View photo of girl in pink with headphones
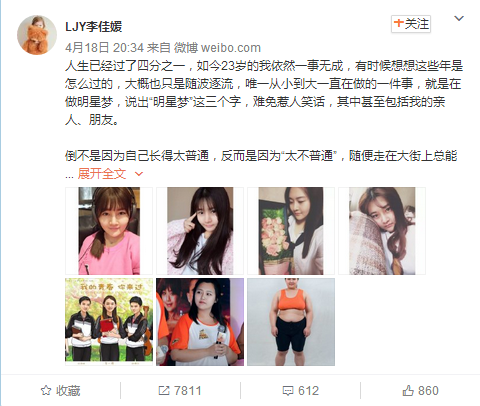The height and width of the screenshot is (406, 480). click(x=109, y=231)
